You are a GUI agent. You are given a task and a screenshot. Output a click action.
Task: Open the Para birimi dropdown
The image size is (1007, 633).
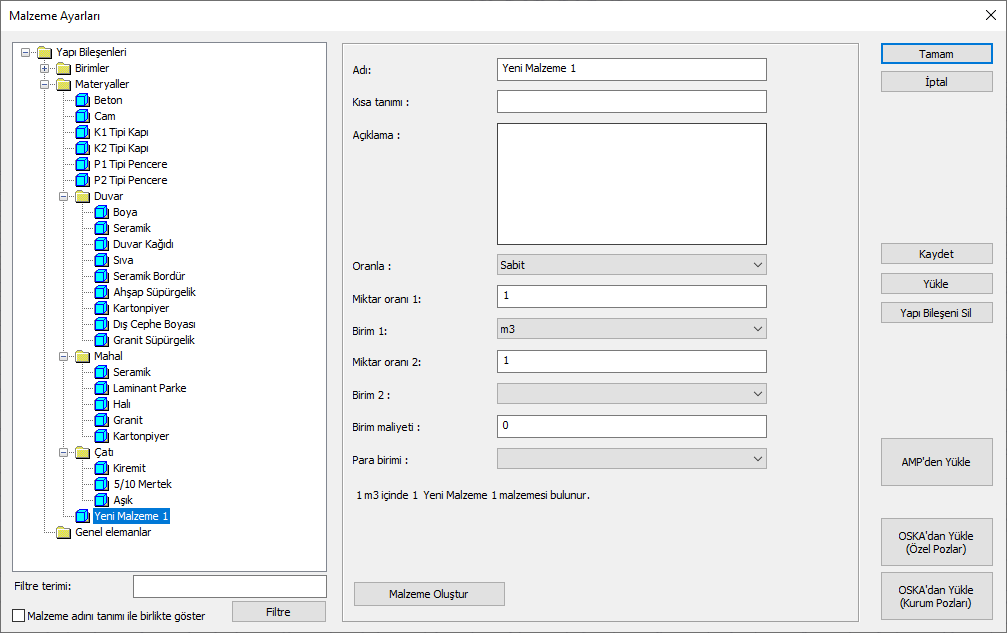(631, 459)
